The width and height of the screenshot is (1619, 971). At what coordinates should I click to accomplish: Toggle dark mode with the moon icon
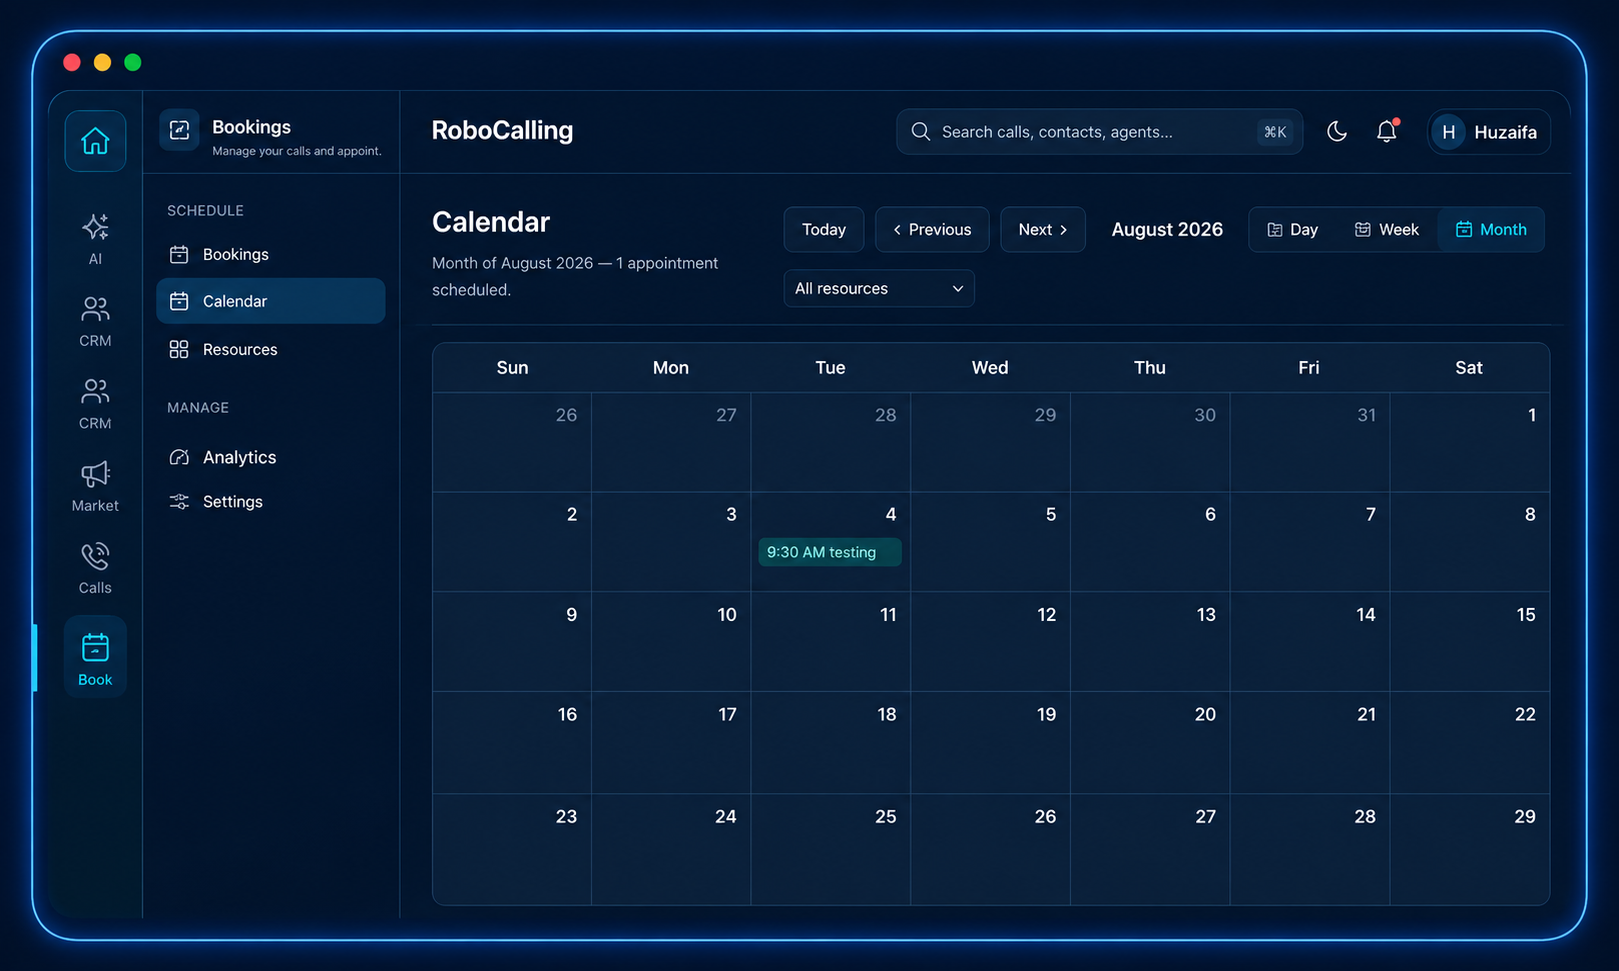(x=1337, y=131)
